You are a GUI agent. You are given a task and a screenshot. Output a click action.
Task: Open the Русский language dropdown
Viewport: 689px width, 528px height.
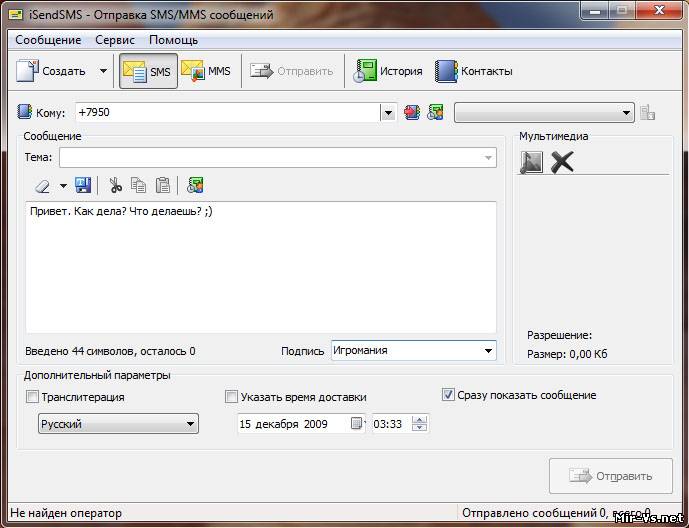[118, 424]
